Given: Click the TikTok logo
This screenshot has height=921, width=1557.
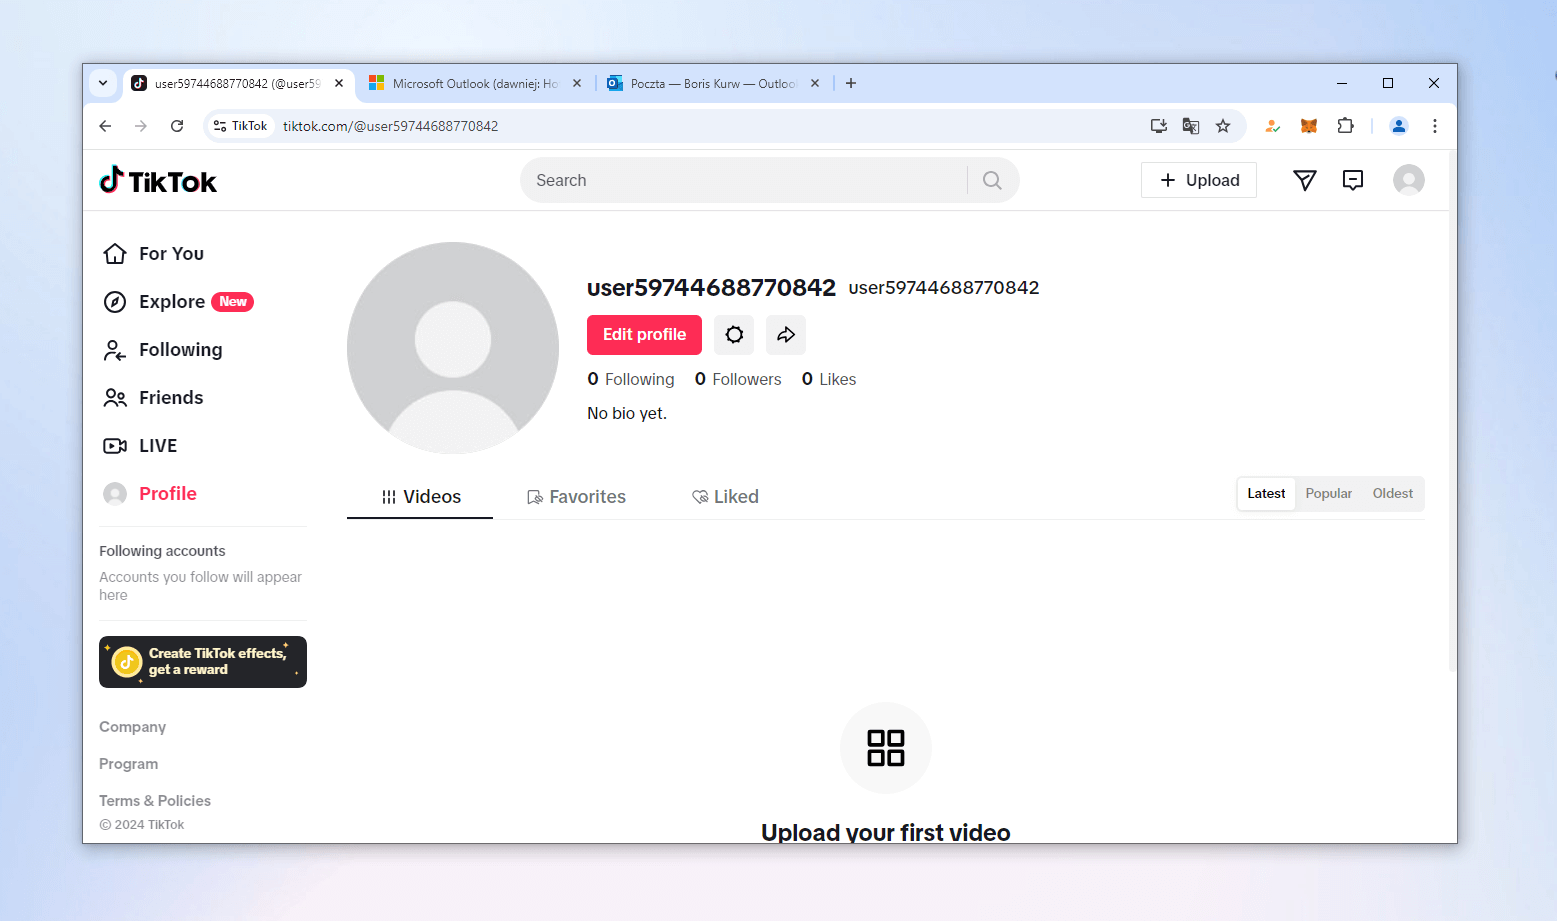Looking at the screenshot, I should pos(158,181).
